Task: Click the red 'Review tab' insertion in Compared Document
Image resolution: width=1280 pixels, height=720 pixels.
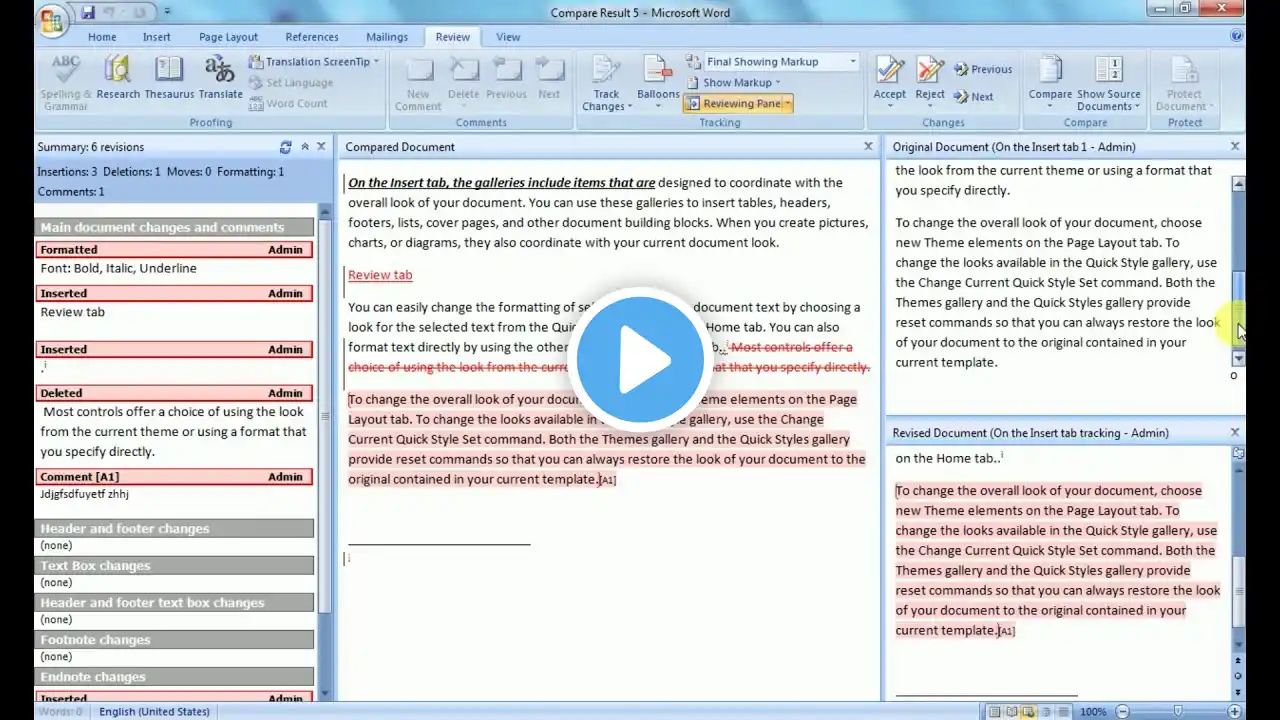Action: [x=380, y=275]
